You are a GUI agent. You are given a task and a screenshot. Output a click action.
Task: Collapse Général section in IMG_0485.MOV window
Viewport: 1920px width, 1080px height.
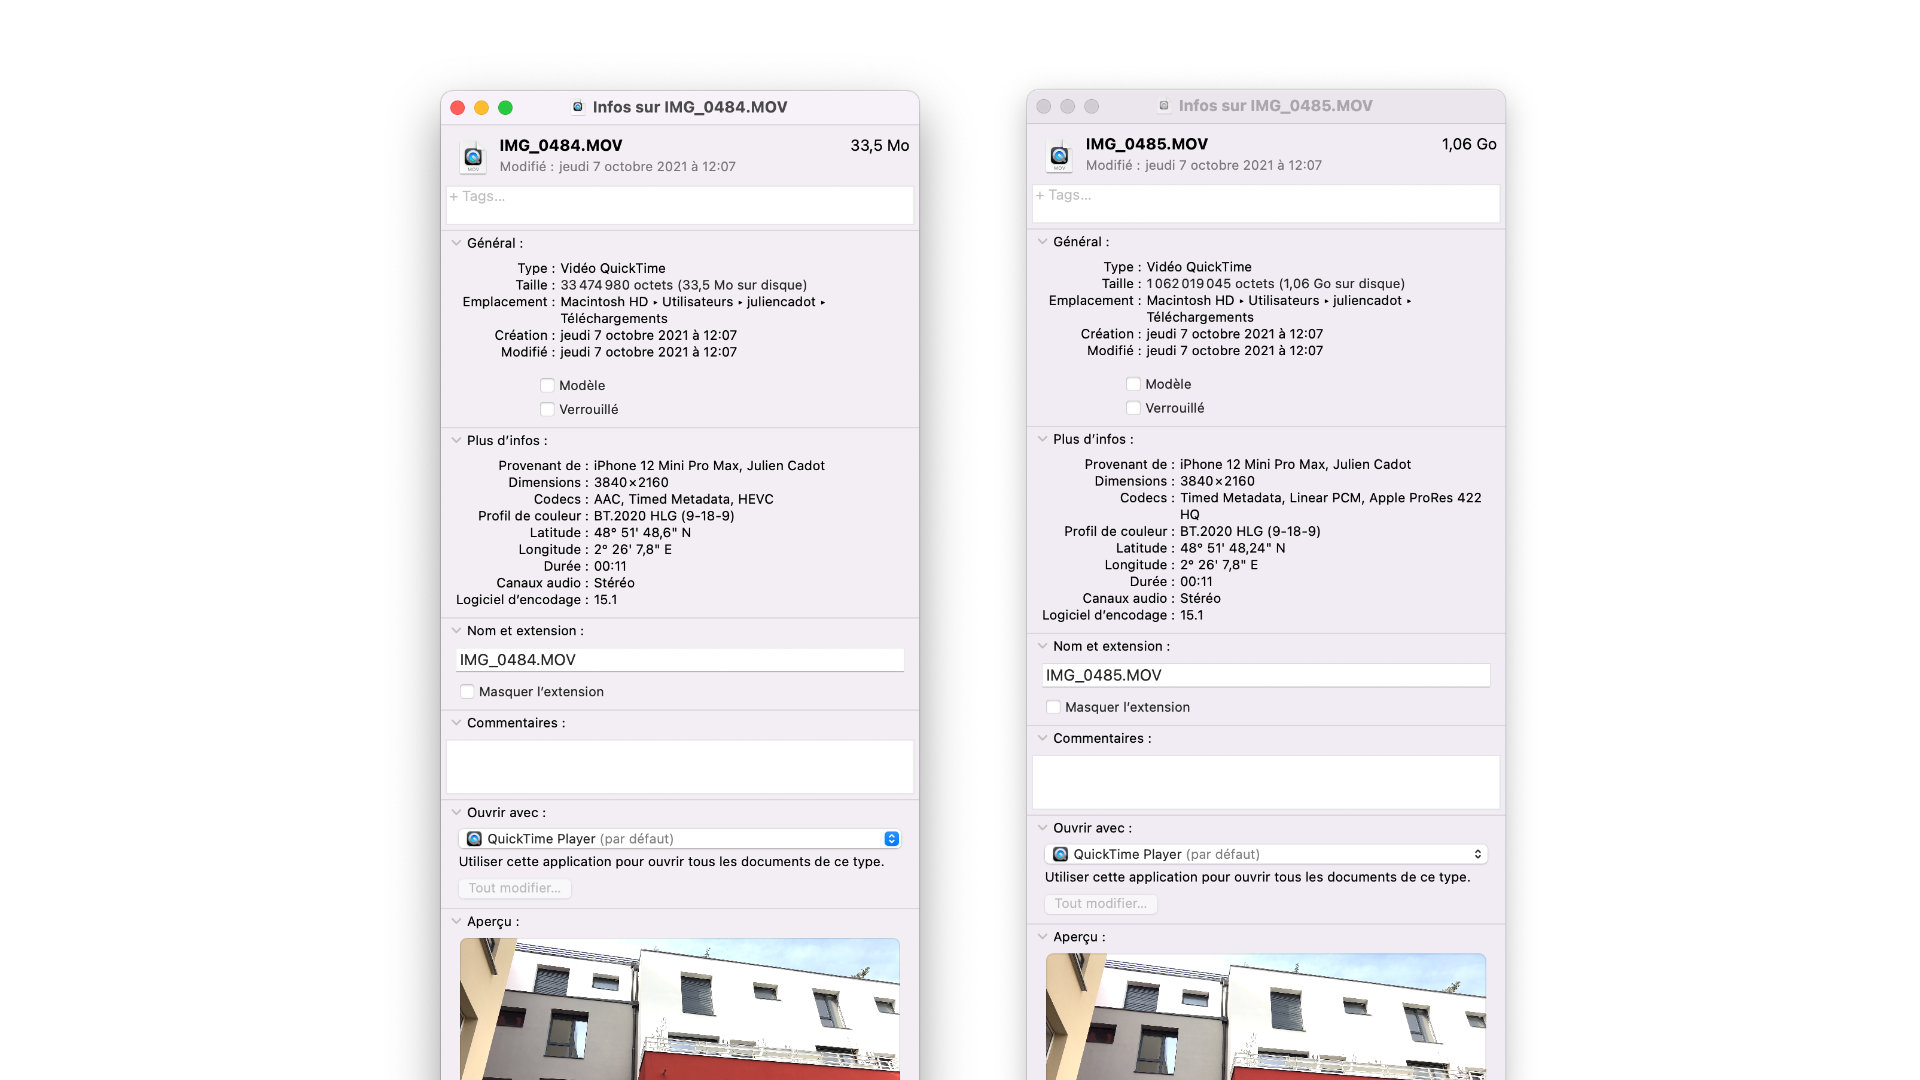(x=1042, y=242)
